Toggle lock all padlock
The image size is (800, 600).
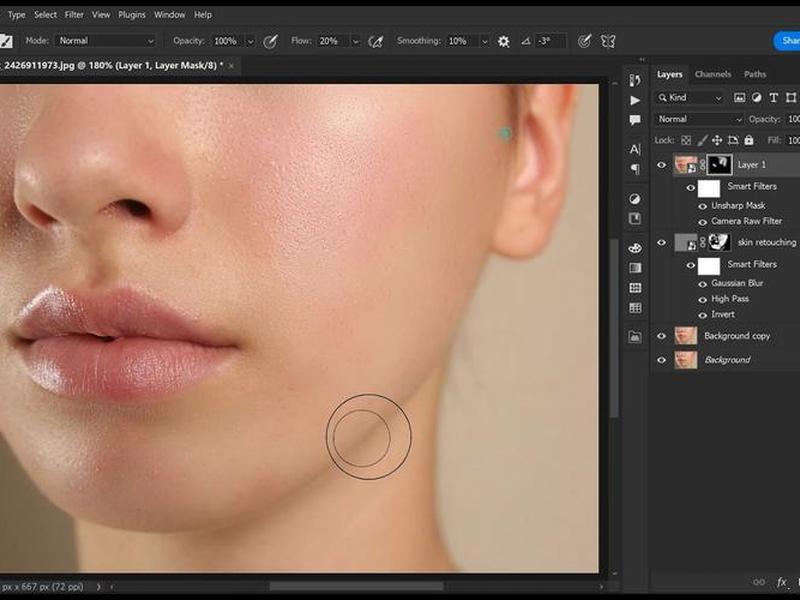(x=748, y=140)
